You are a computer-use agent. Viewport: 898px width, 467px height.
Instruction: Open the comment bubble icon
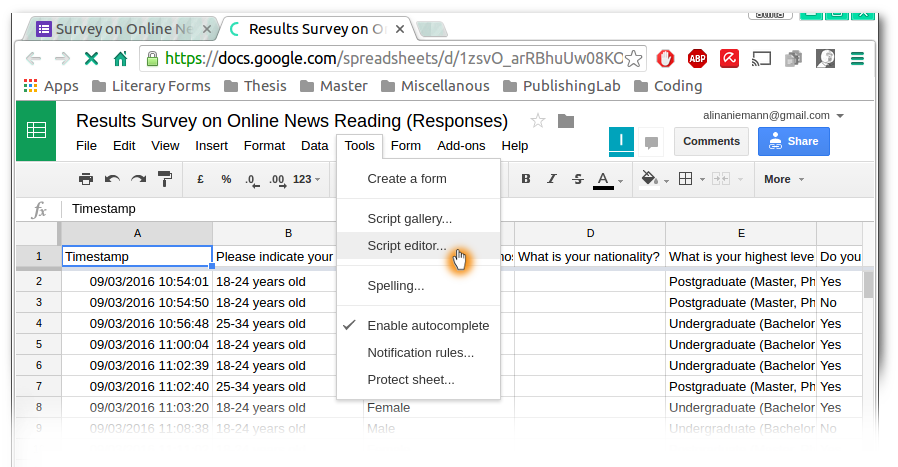click(x=651, y=142)
